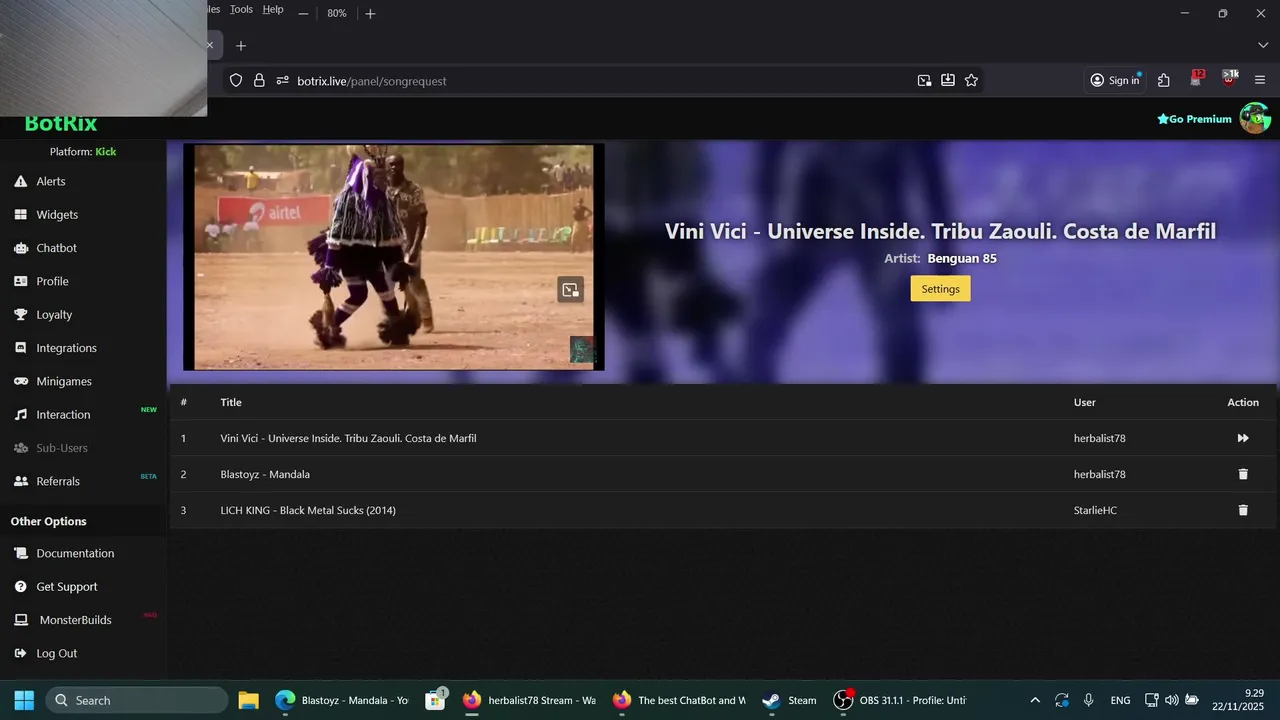
Task: Click the volume icon in tray
Action: click(1171, 700)
